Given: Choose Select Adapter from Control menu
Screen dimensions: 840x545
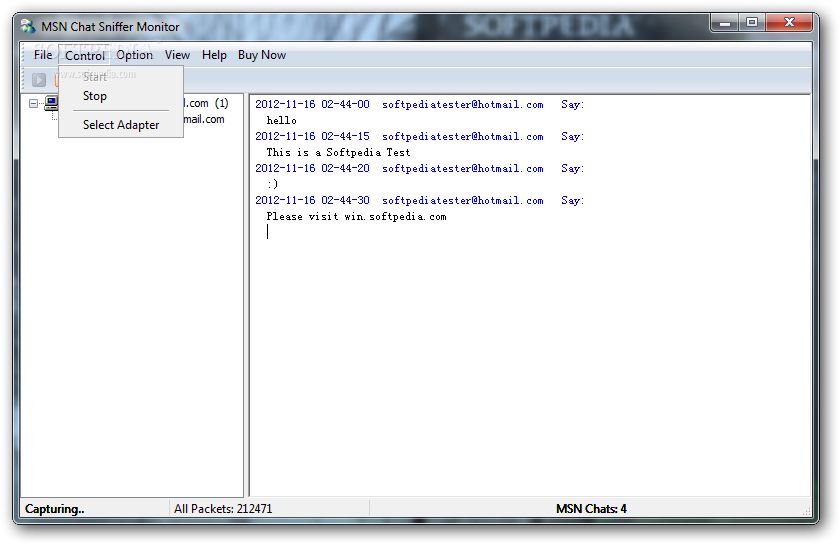Looking at the screenshot, I should click(121, 125).
